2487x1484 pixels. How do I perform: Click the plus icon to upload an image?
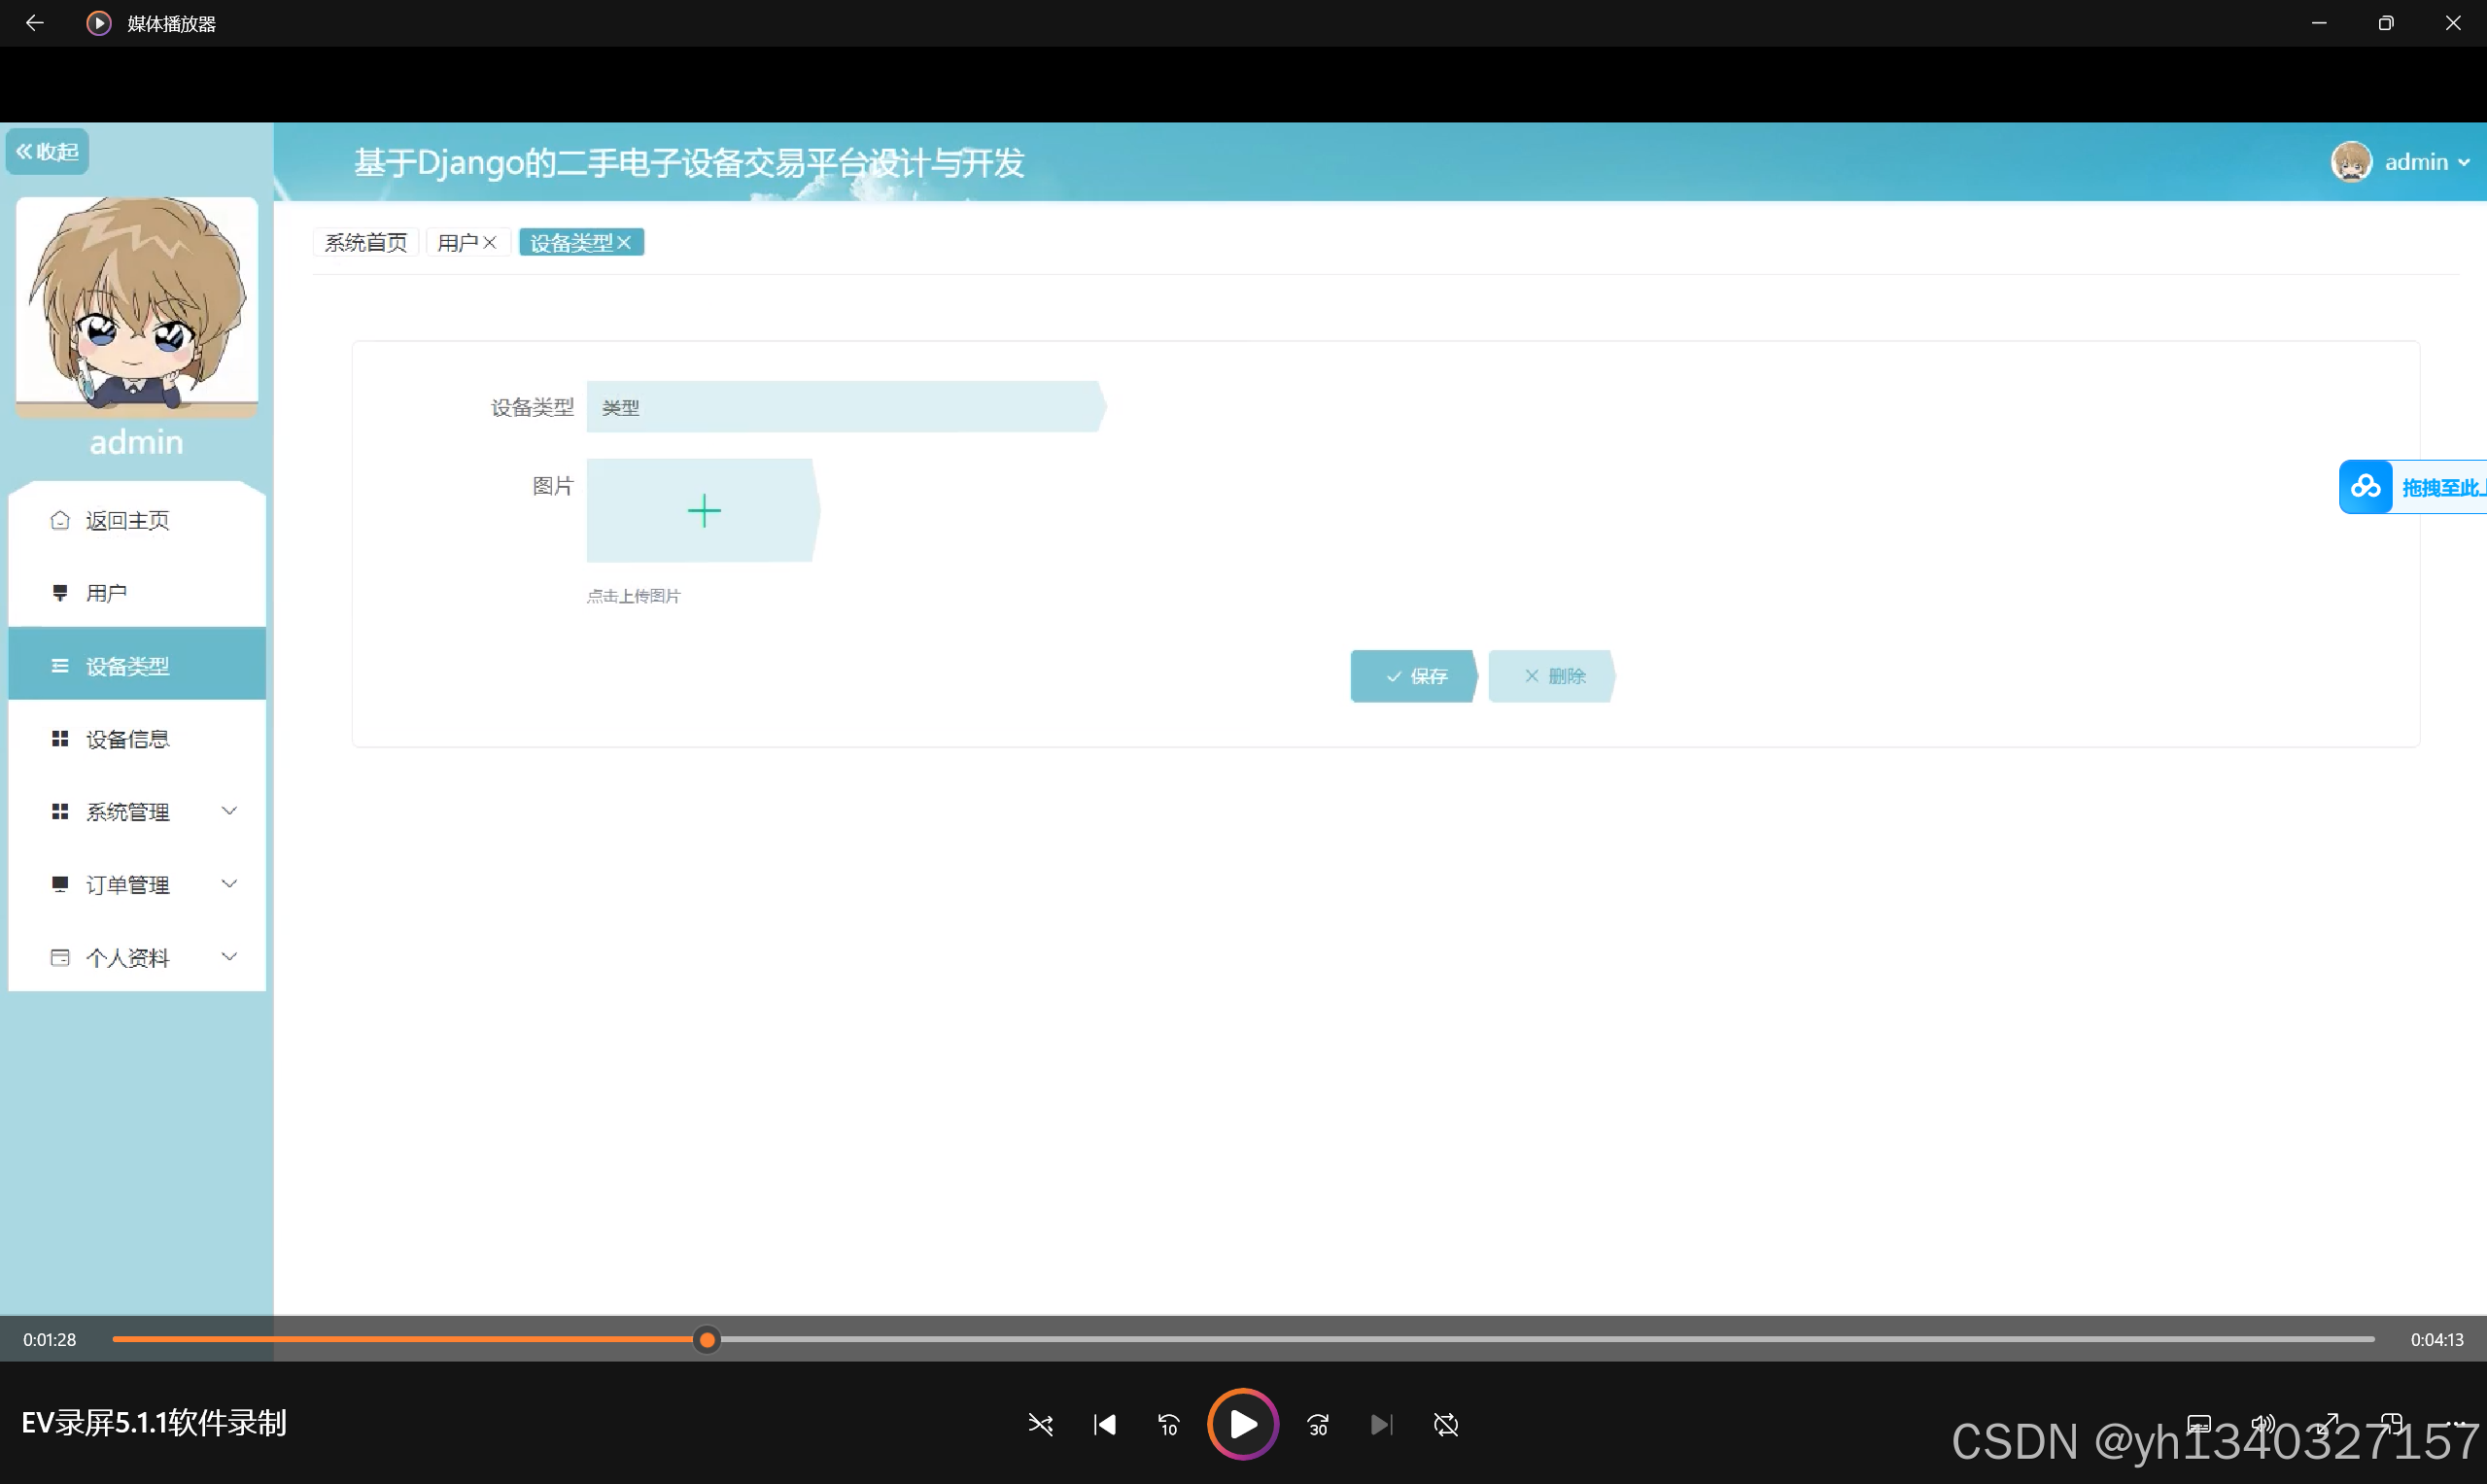[x=704, y=511]
